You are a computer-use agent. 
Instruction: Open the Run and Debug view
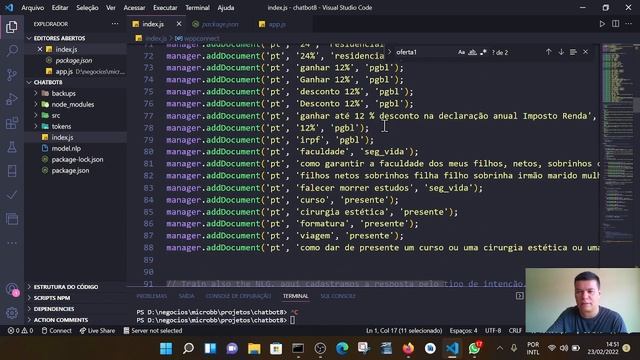point(12,99)
